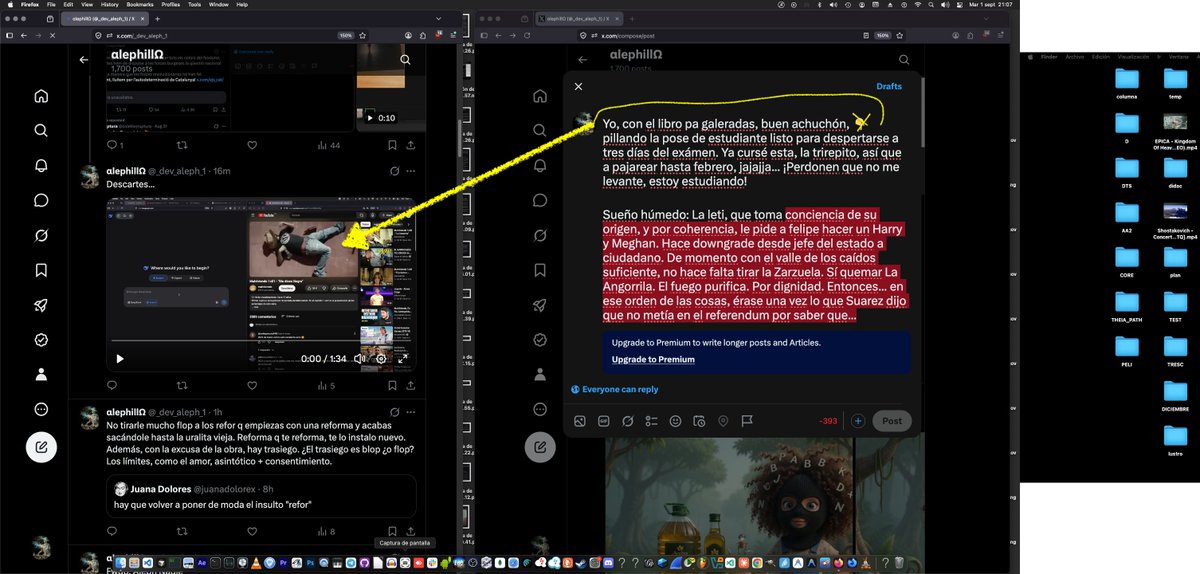Viewport: 1200px width, 574px height.
Task: Open the GIF picker in composer
Action: [603, 421]
